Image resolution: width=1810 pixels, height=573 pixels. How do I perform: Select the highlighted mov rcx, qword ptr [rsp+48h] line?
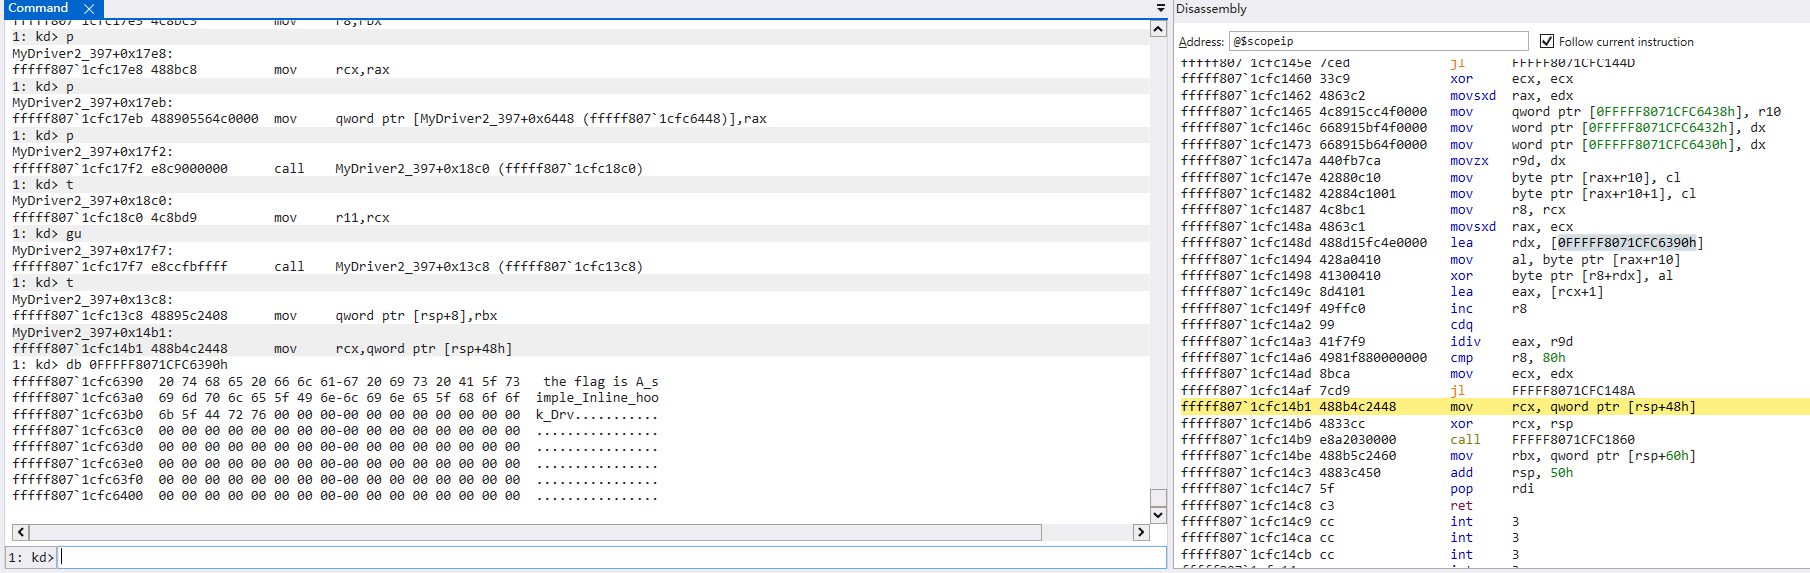[x=1490, y=407]
